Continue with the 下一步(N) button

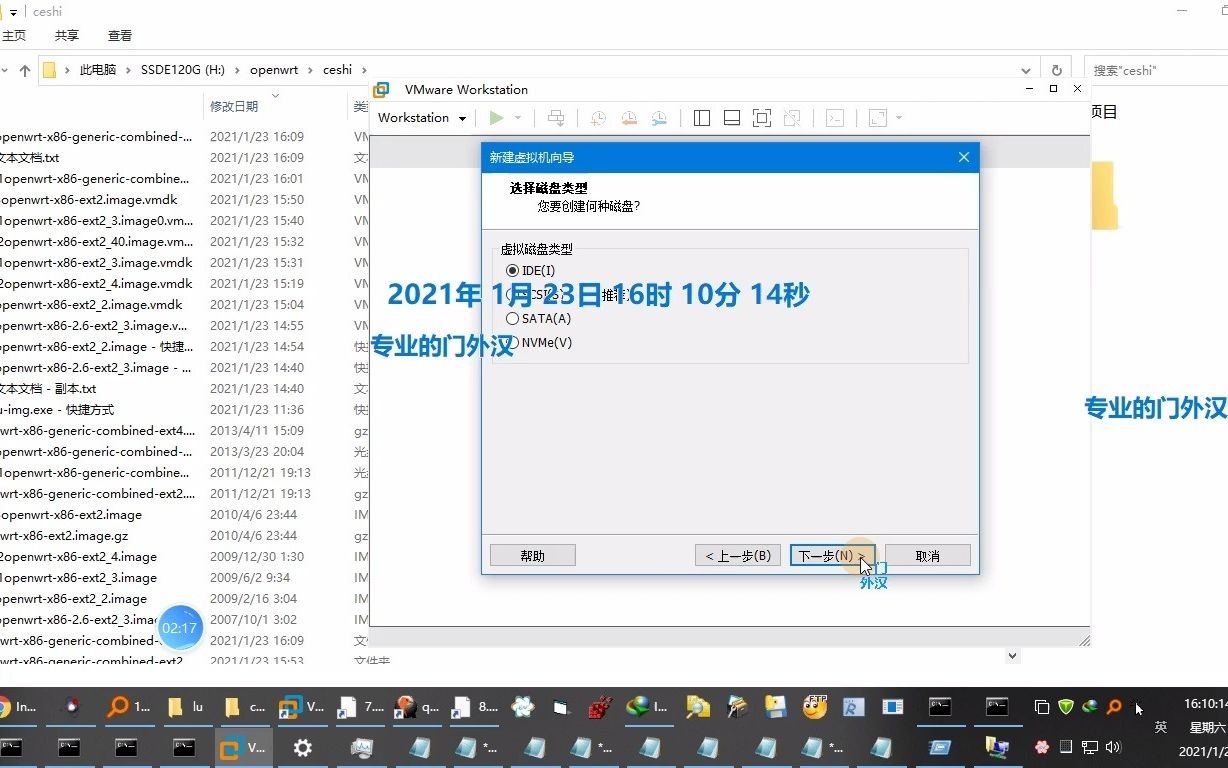(833, 556)
